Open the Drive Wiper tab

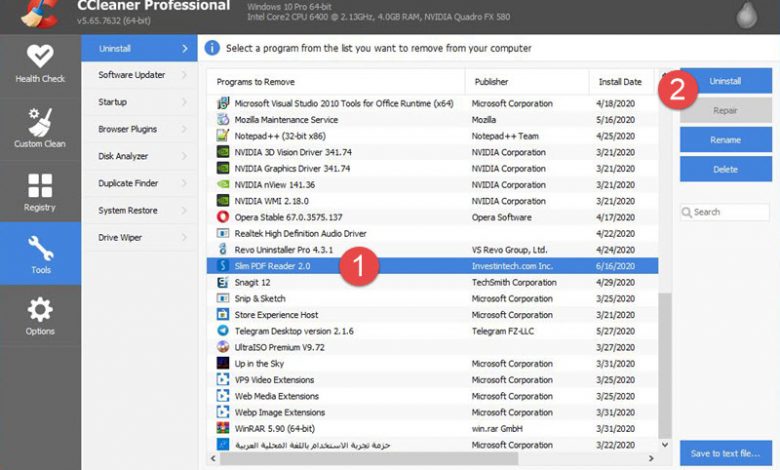click(139, 238)
